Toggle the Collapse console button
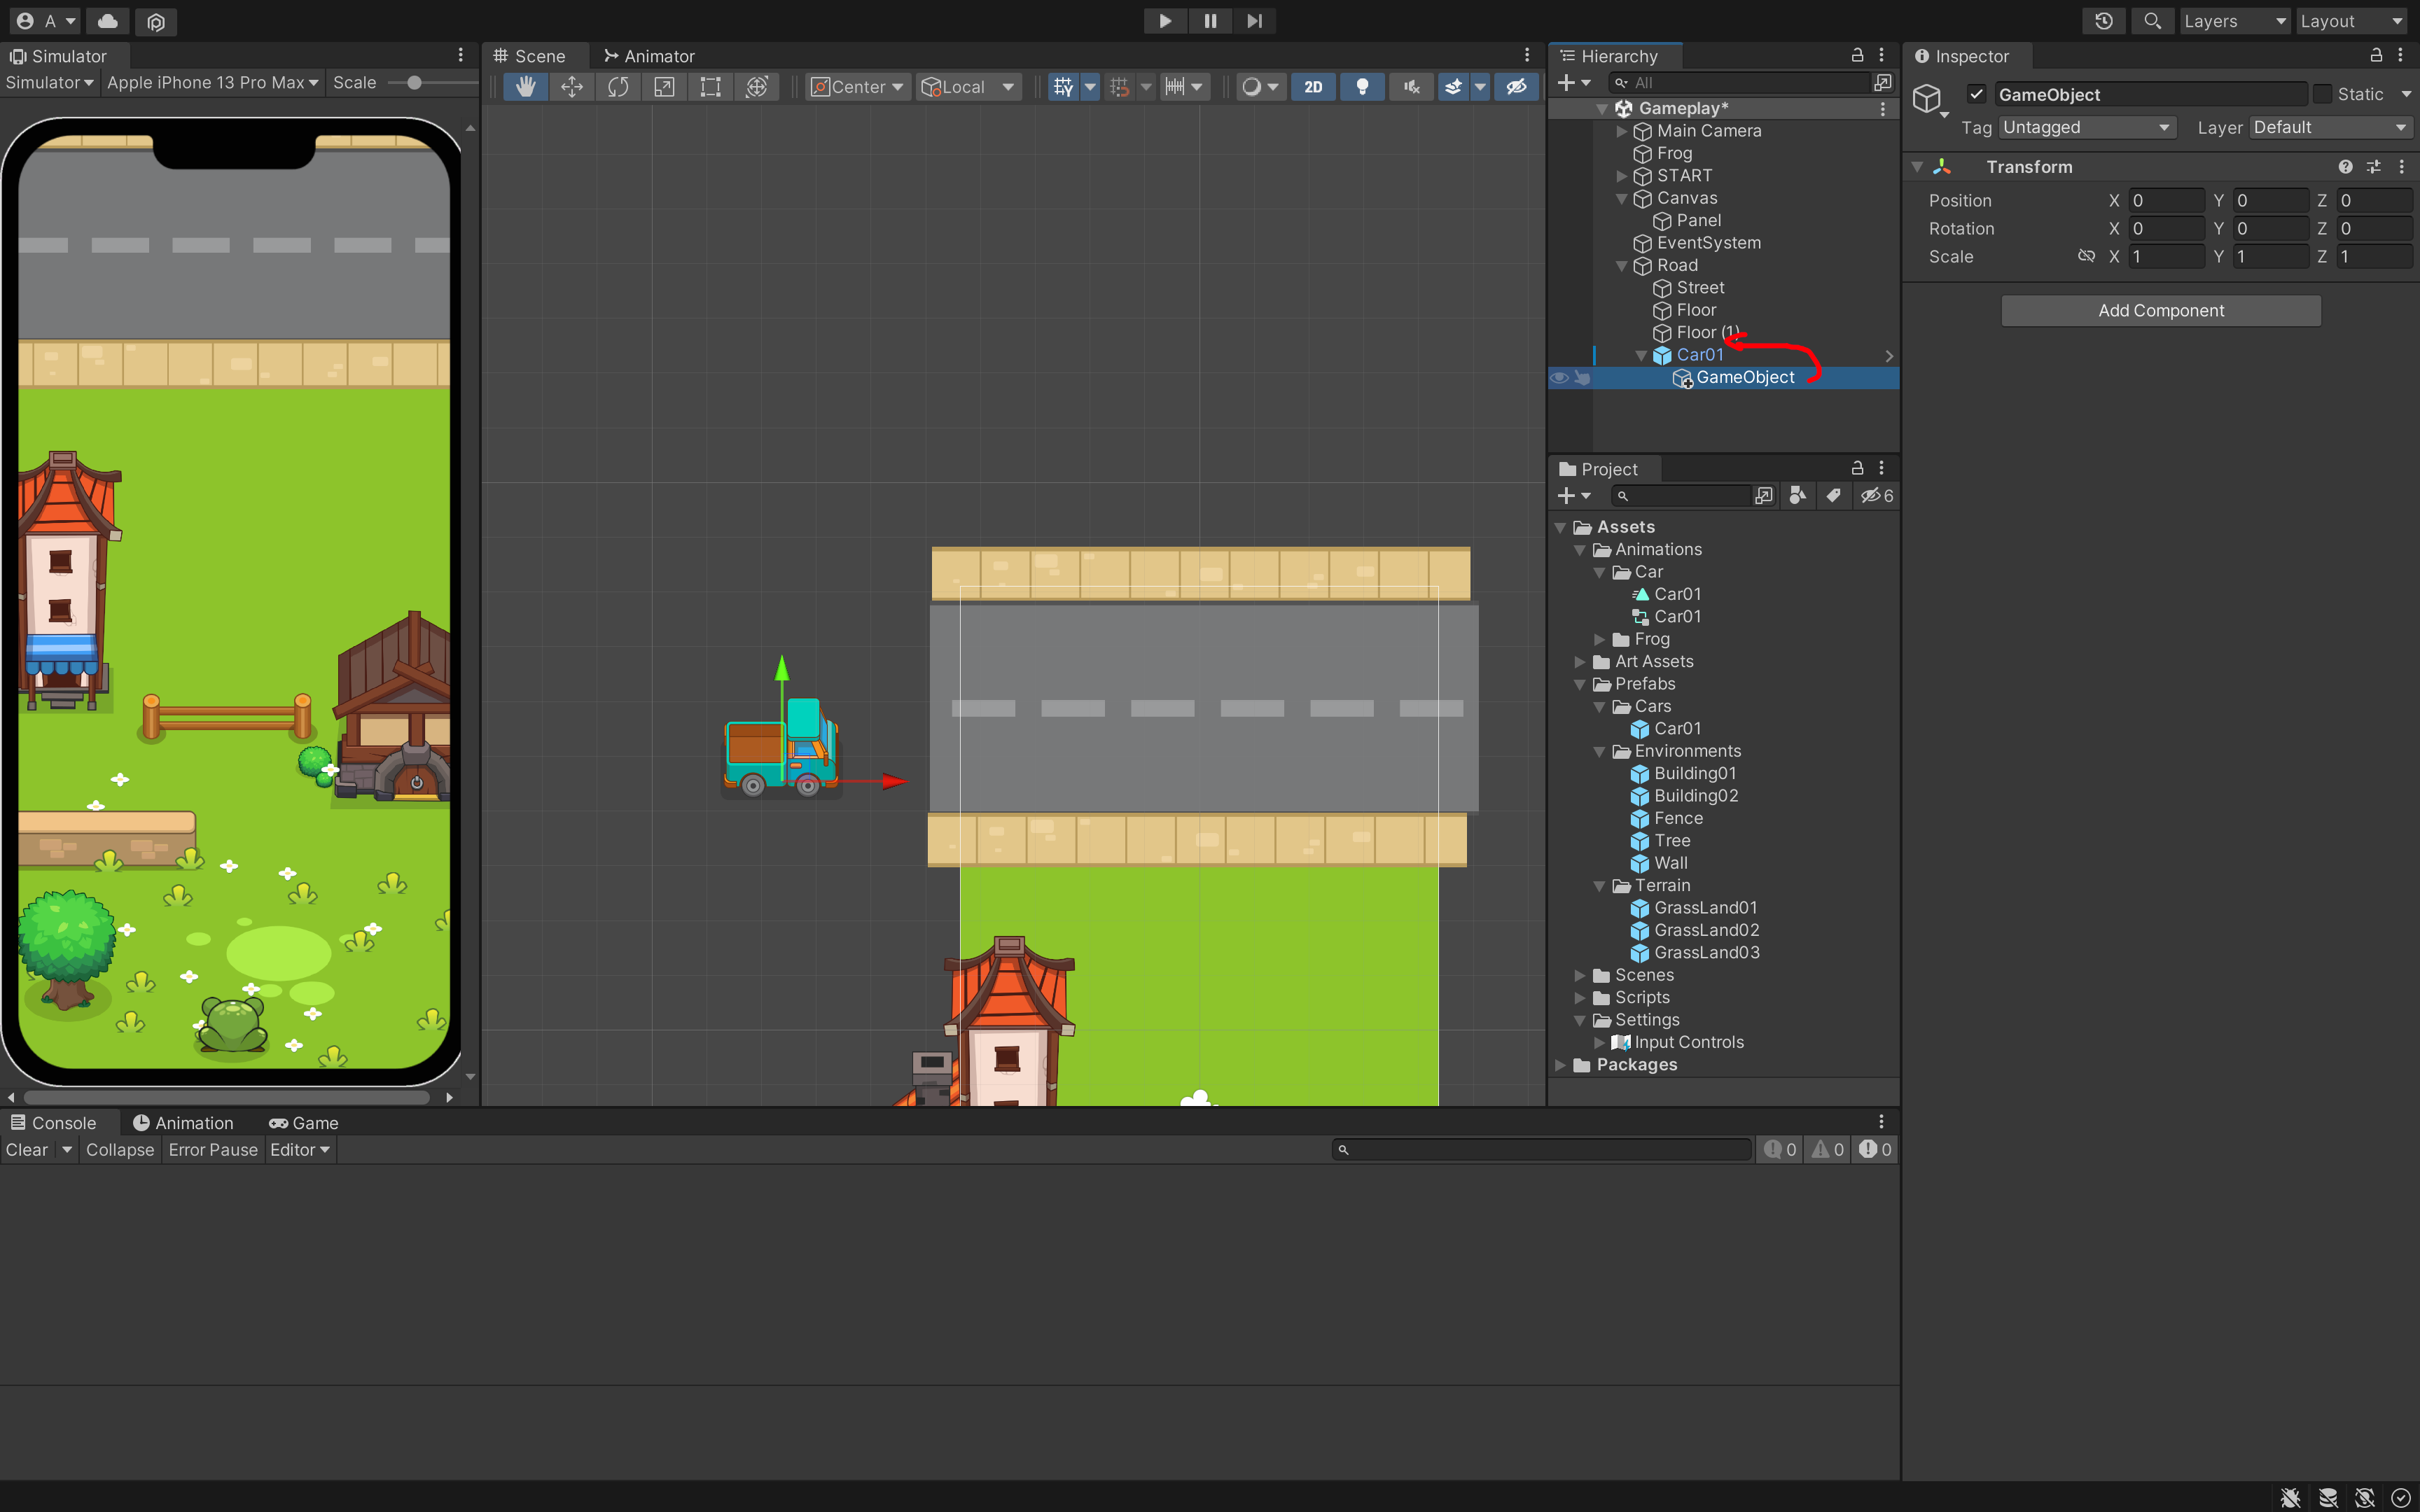This screenshot has width=2420, height=1512. click(120, 1150)
